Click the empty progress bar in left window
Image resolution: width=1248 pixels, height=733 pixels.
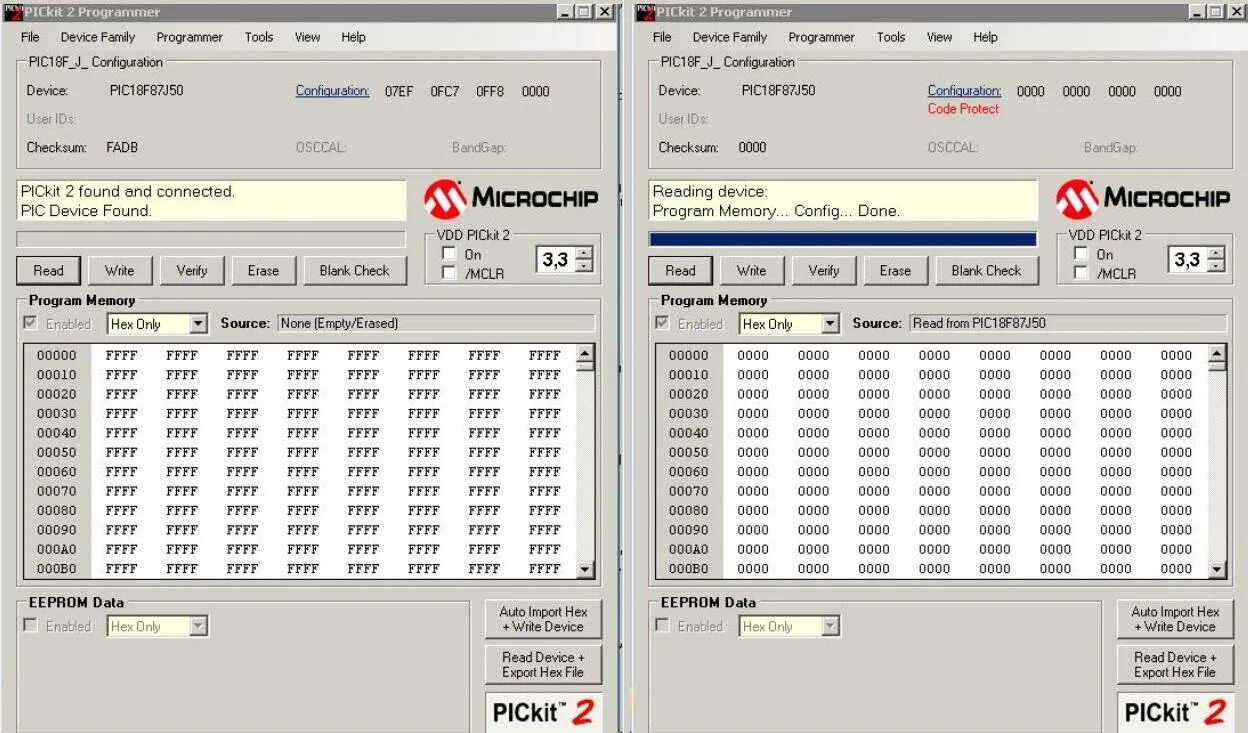pos(211,239)
